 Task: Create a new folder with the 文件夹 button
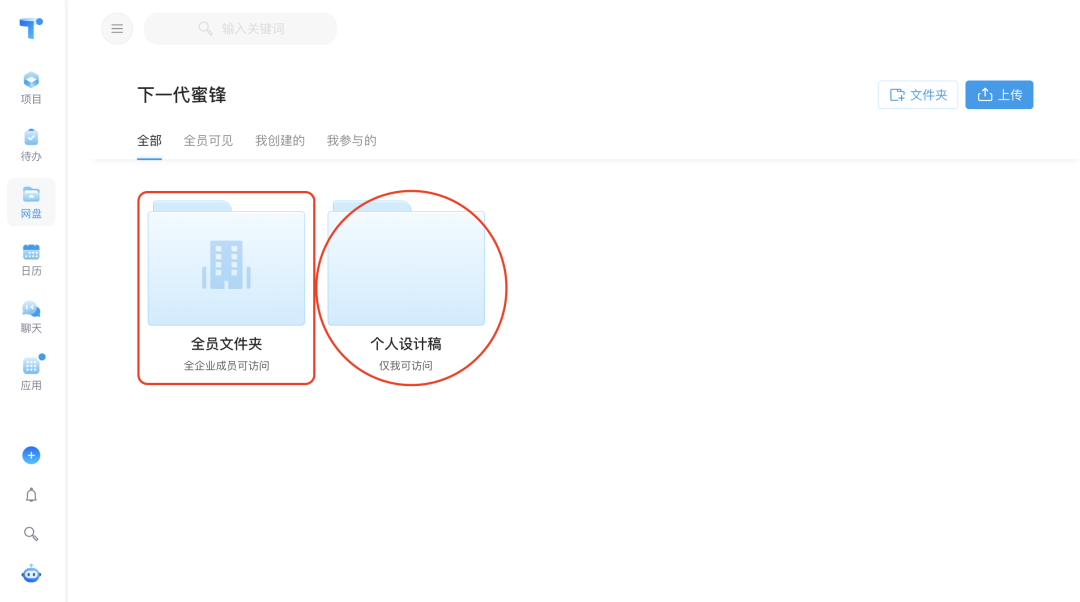917,94
